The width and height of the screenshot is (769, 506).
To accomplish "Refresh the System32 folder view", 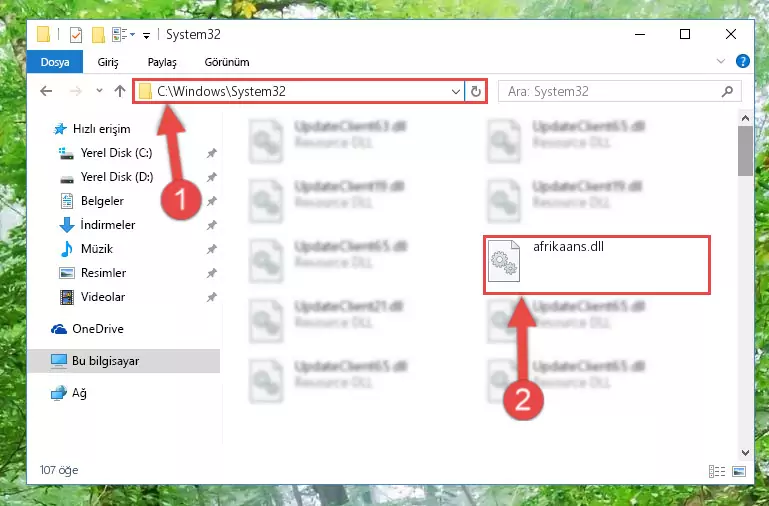I will coord(475,92).
